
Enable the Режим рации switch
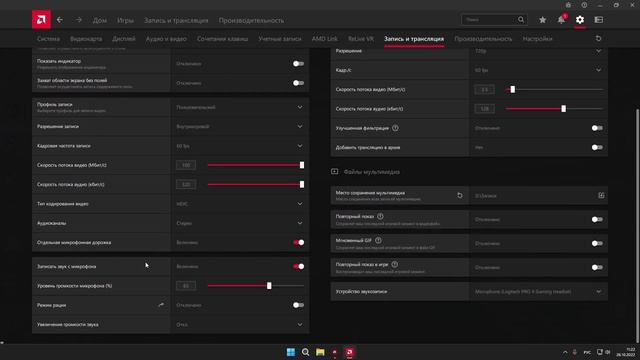298,305
